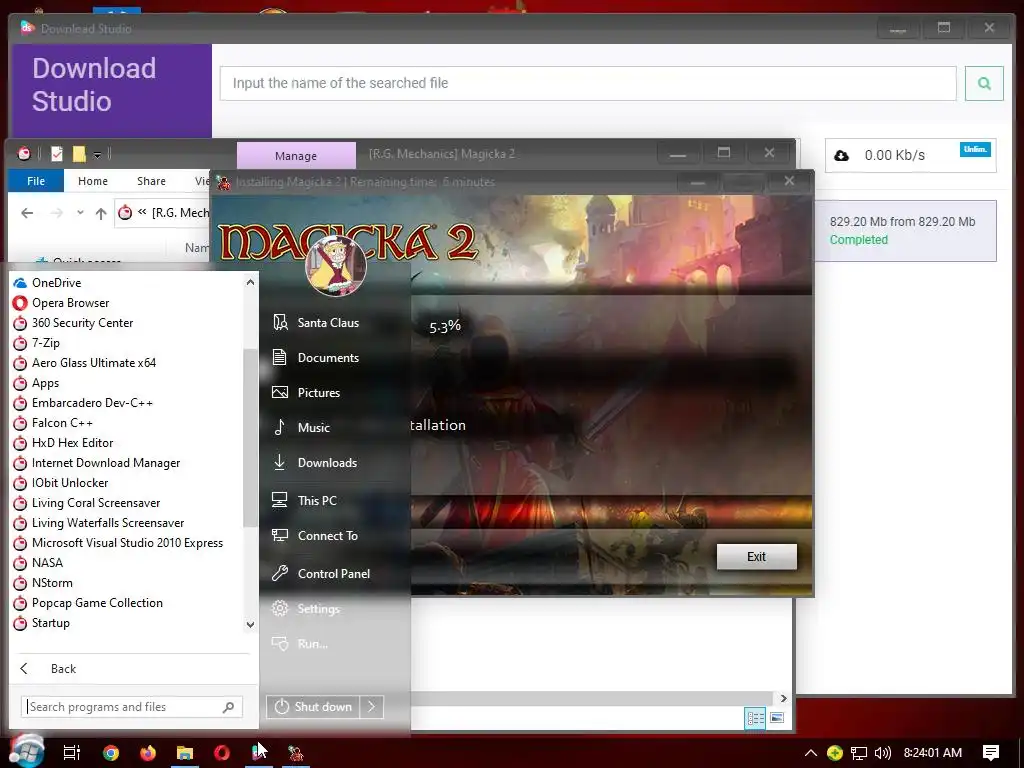This screenshot has height=768, width=1024.
Task: Open Embarcadero Dev-C++ entry
Action: pos(82,403)
